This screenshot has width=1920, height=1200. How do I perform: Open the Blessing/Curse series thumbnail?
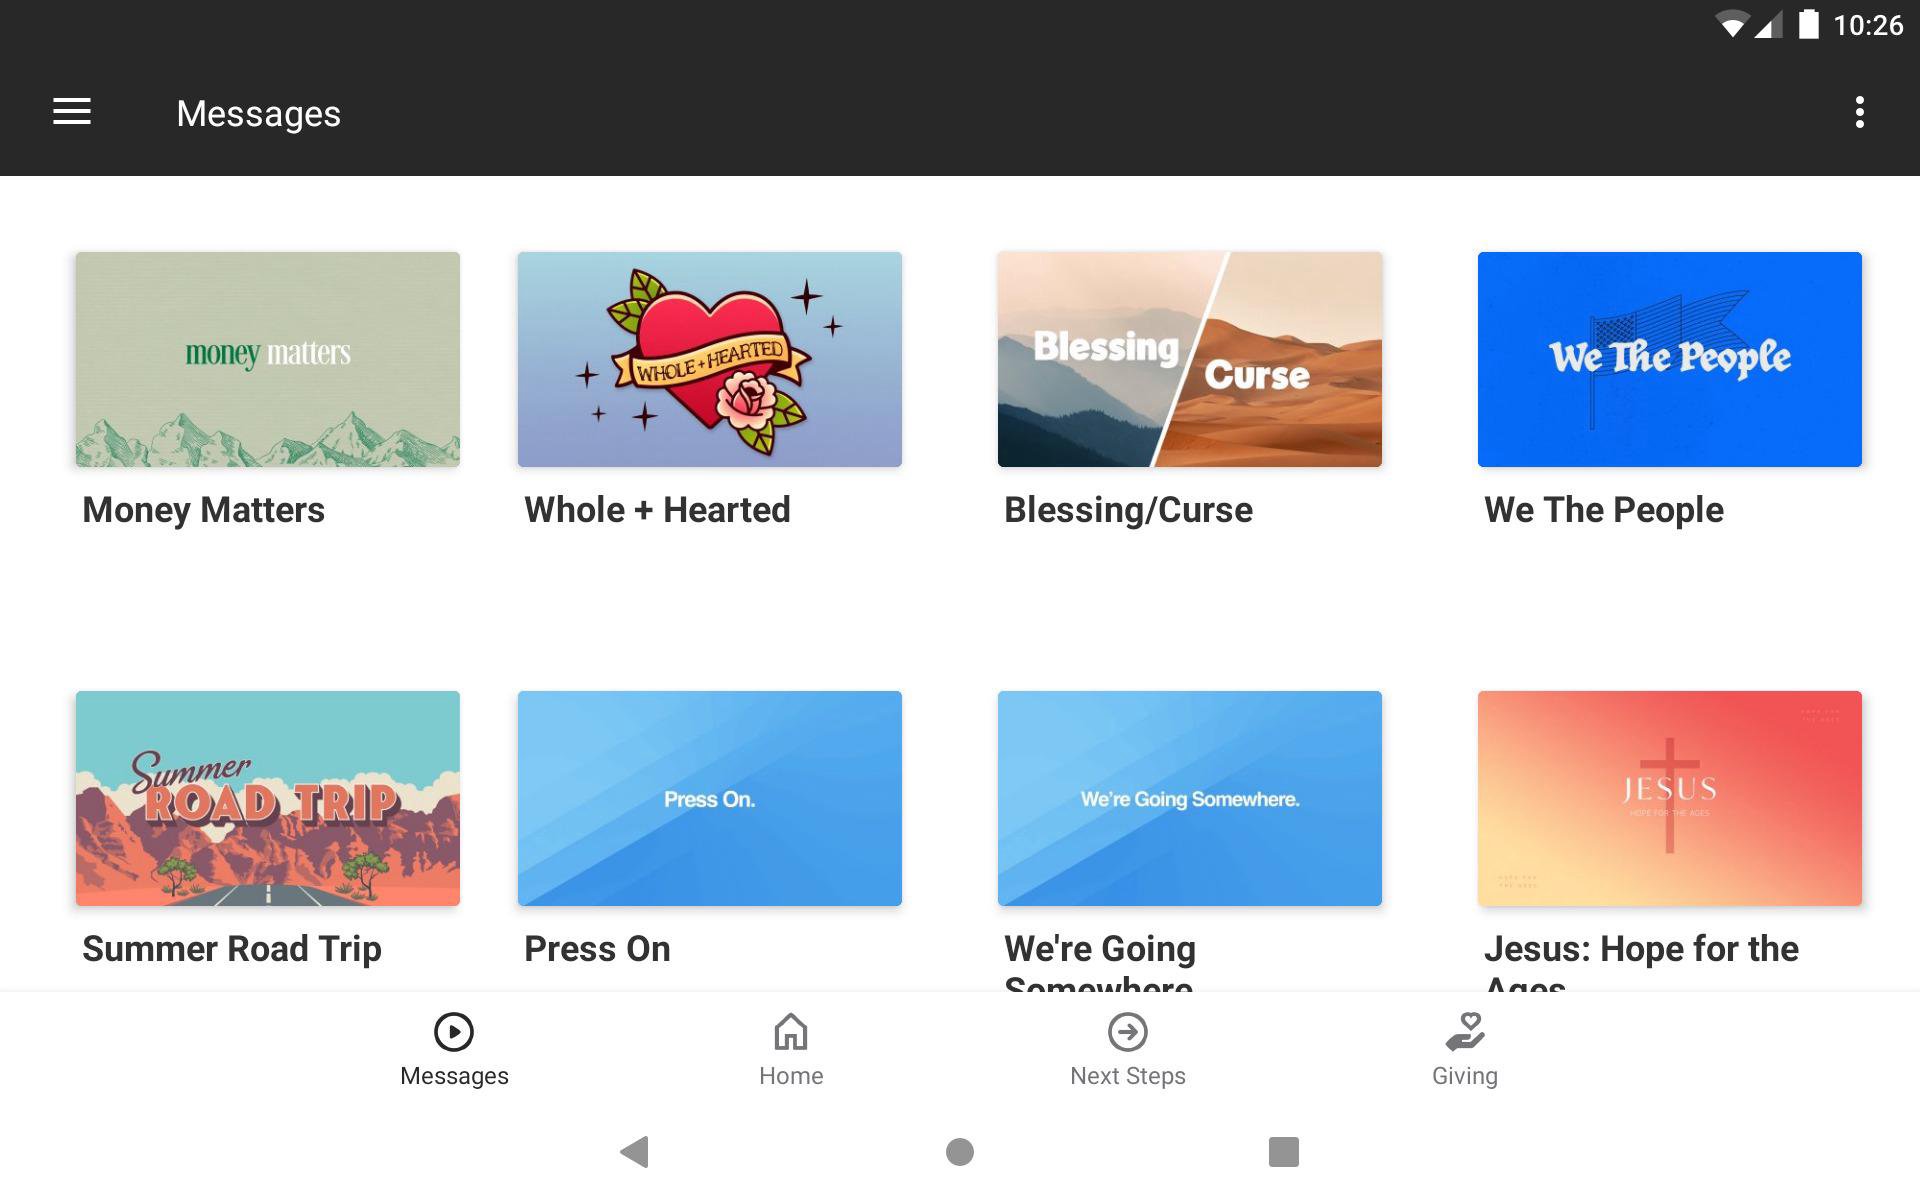click(1189, 359)
